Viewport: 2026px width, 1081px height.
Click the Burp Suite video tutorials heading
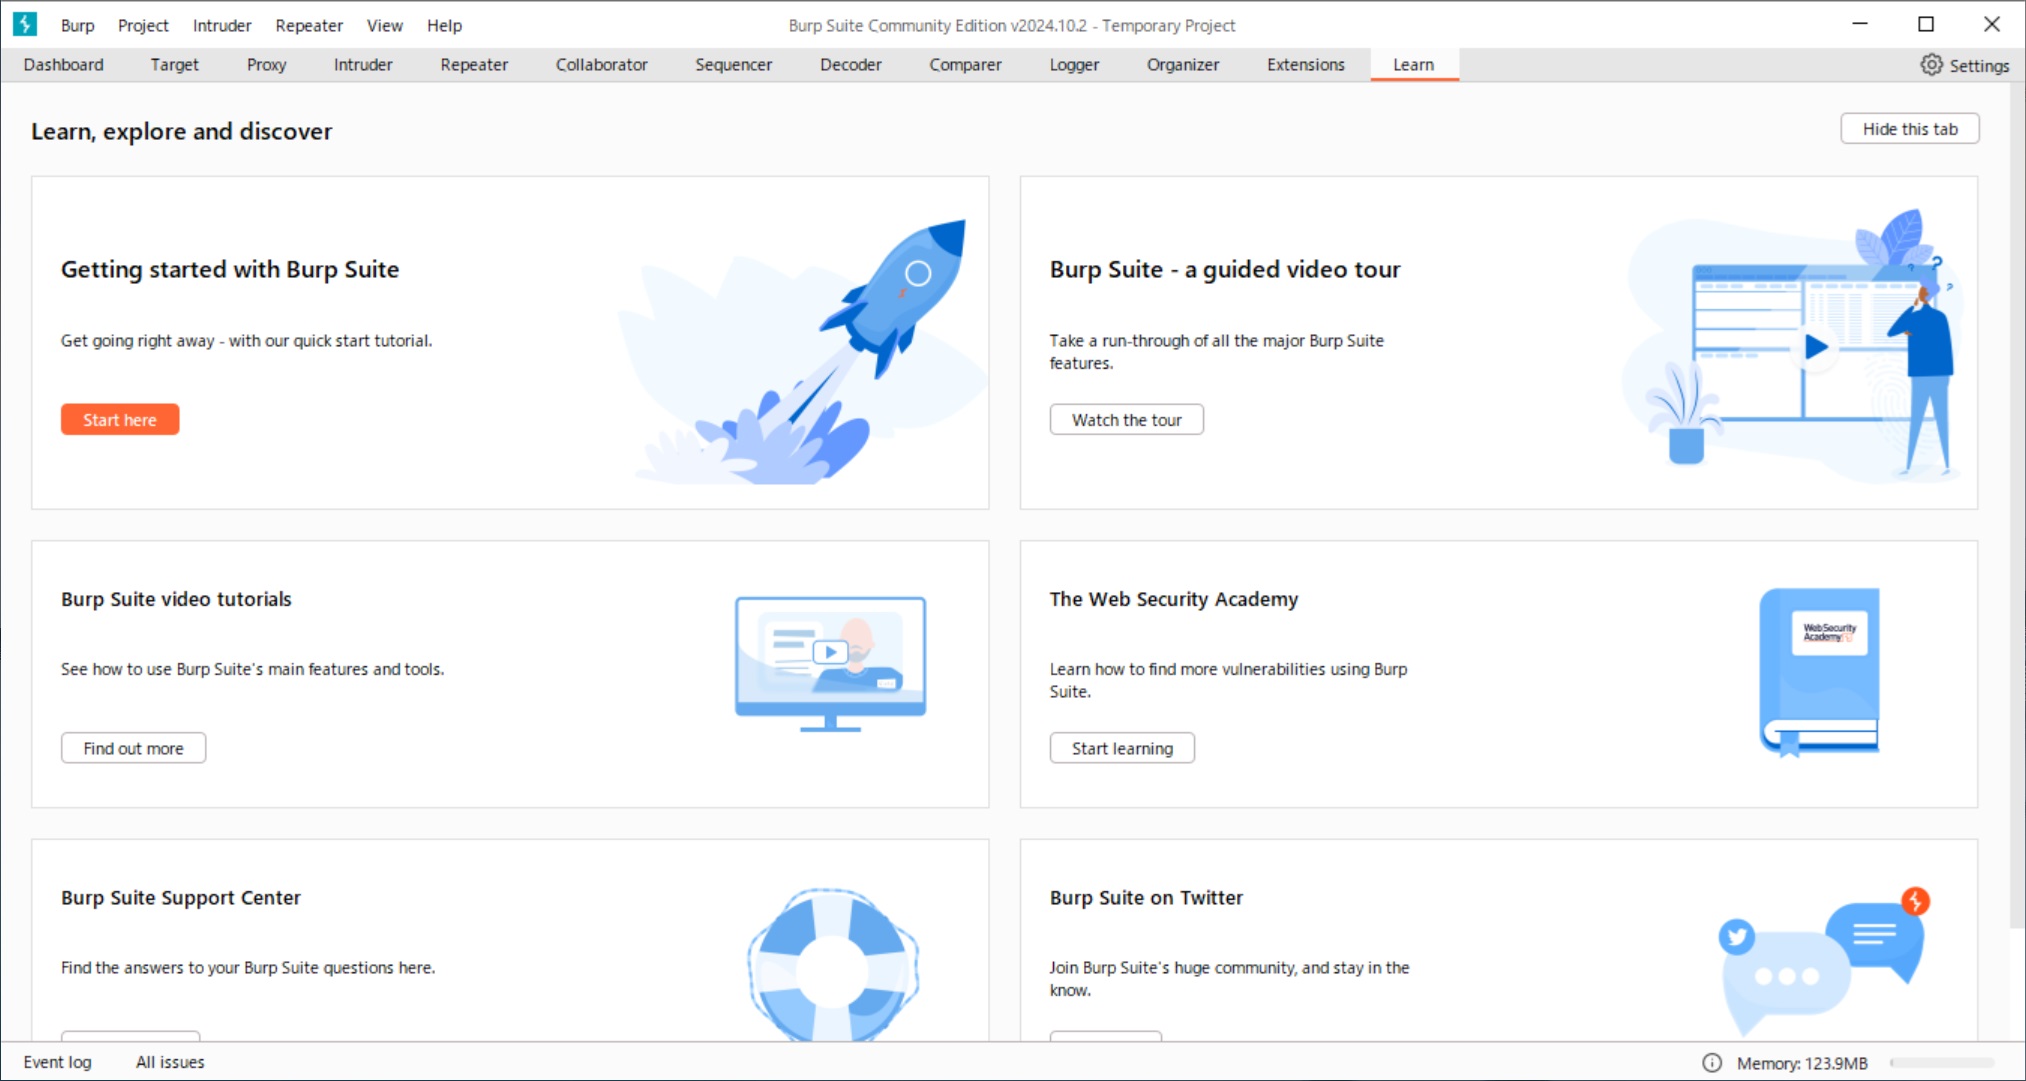176,599
